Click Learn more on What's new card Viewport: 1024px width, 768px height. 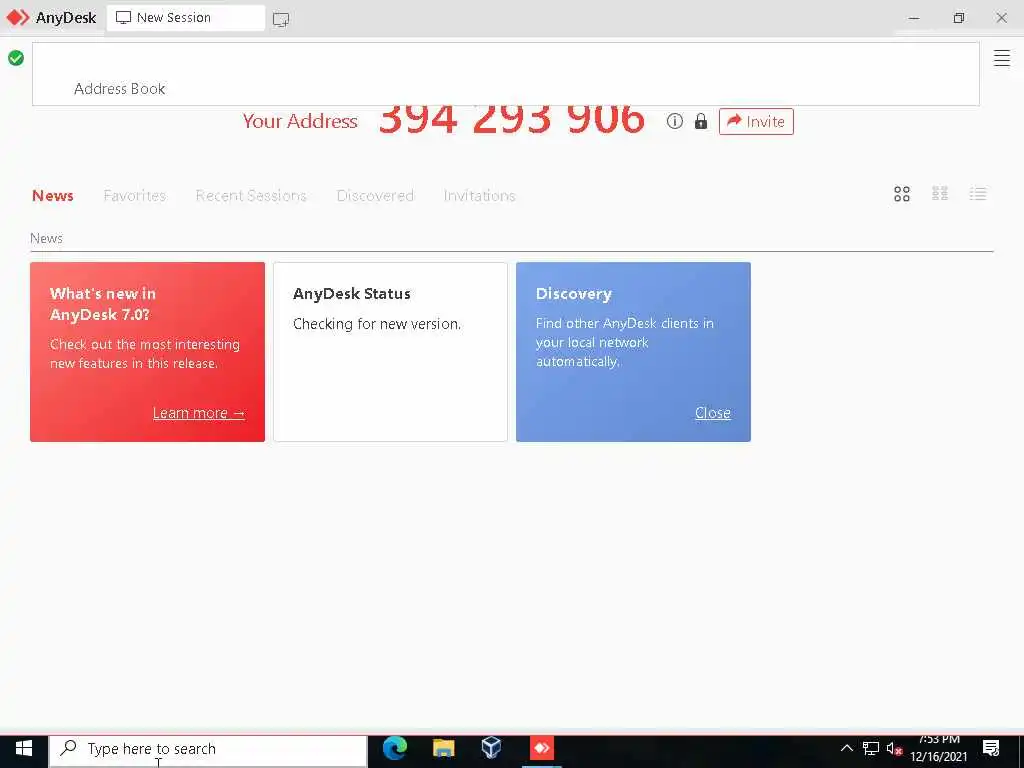pos(199,413)
